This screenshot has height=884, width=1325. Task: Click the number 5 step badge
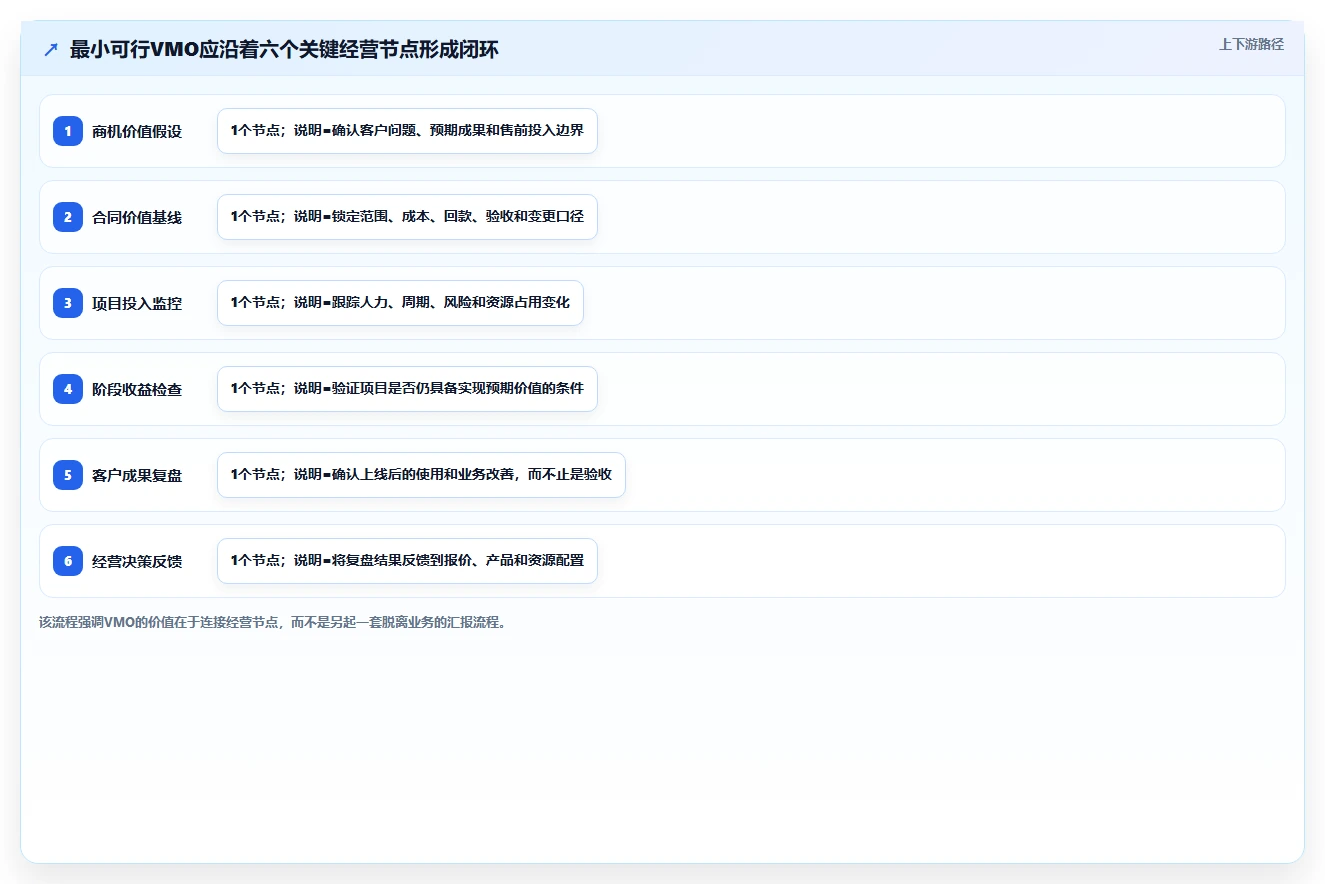(x=68, y=475)
